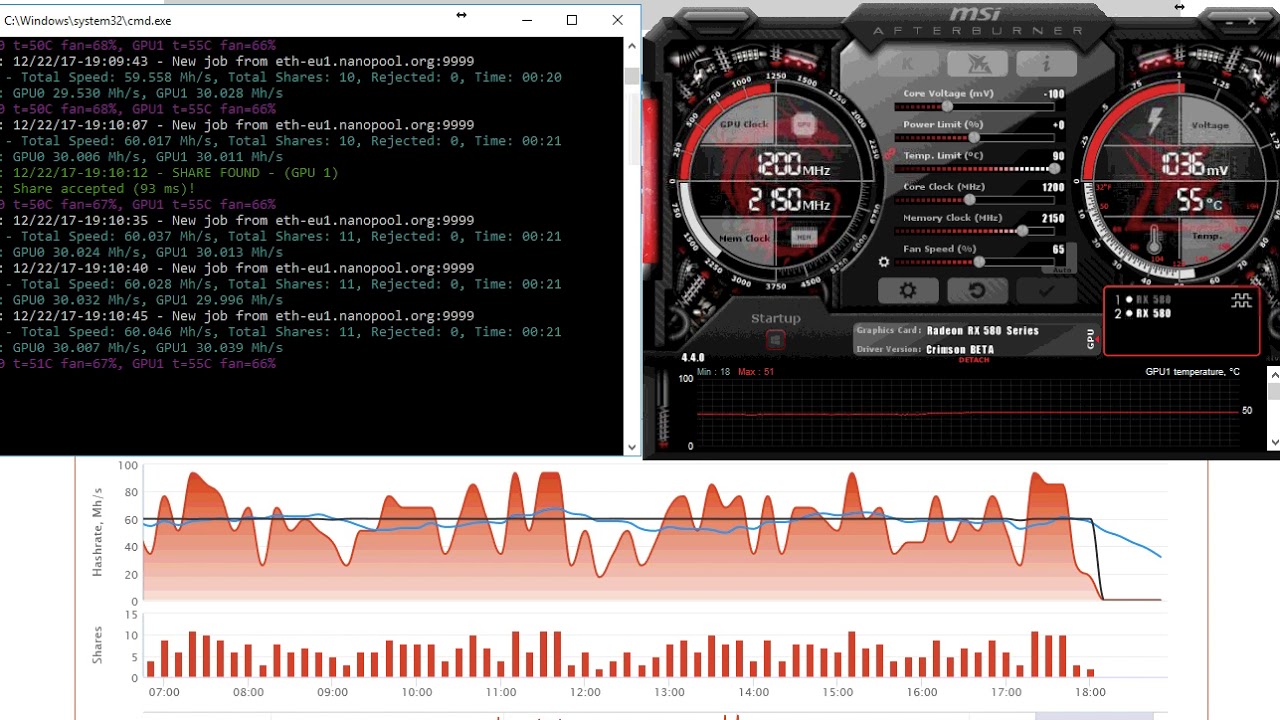Click the Temp. Limit value 90
The width and height of the screenshot is (1280, 720).
pyautogui.click(x=1058, y=156)
